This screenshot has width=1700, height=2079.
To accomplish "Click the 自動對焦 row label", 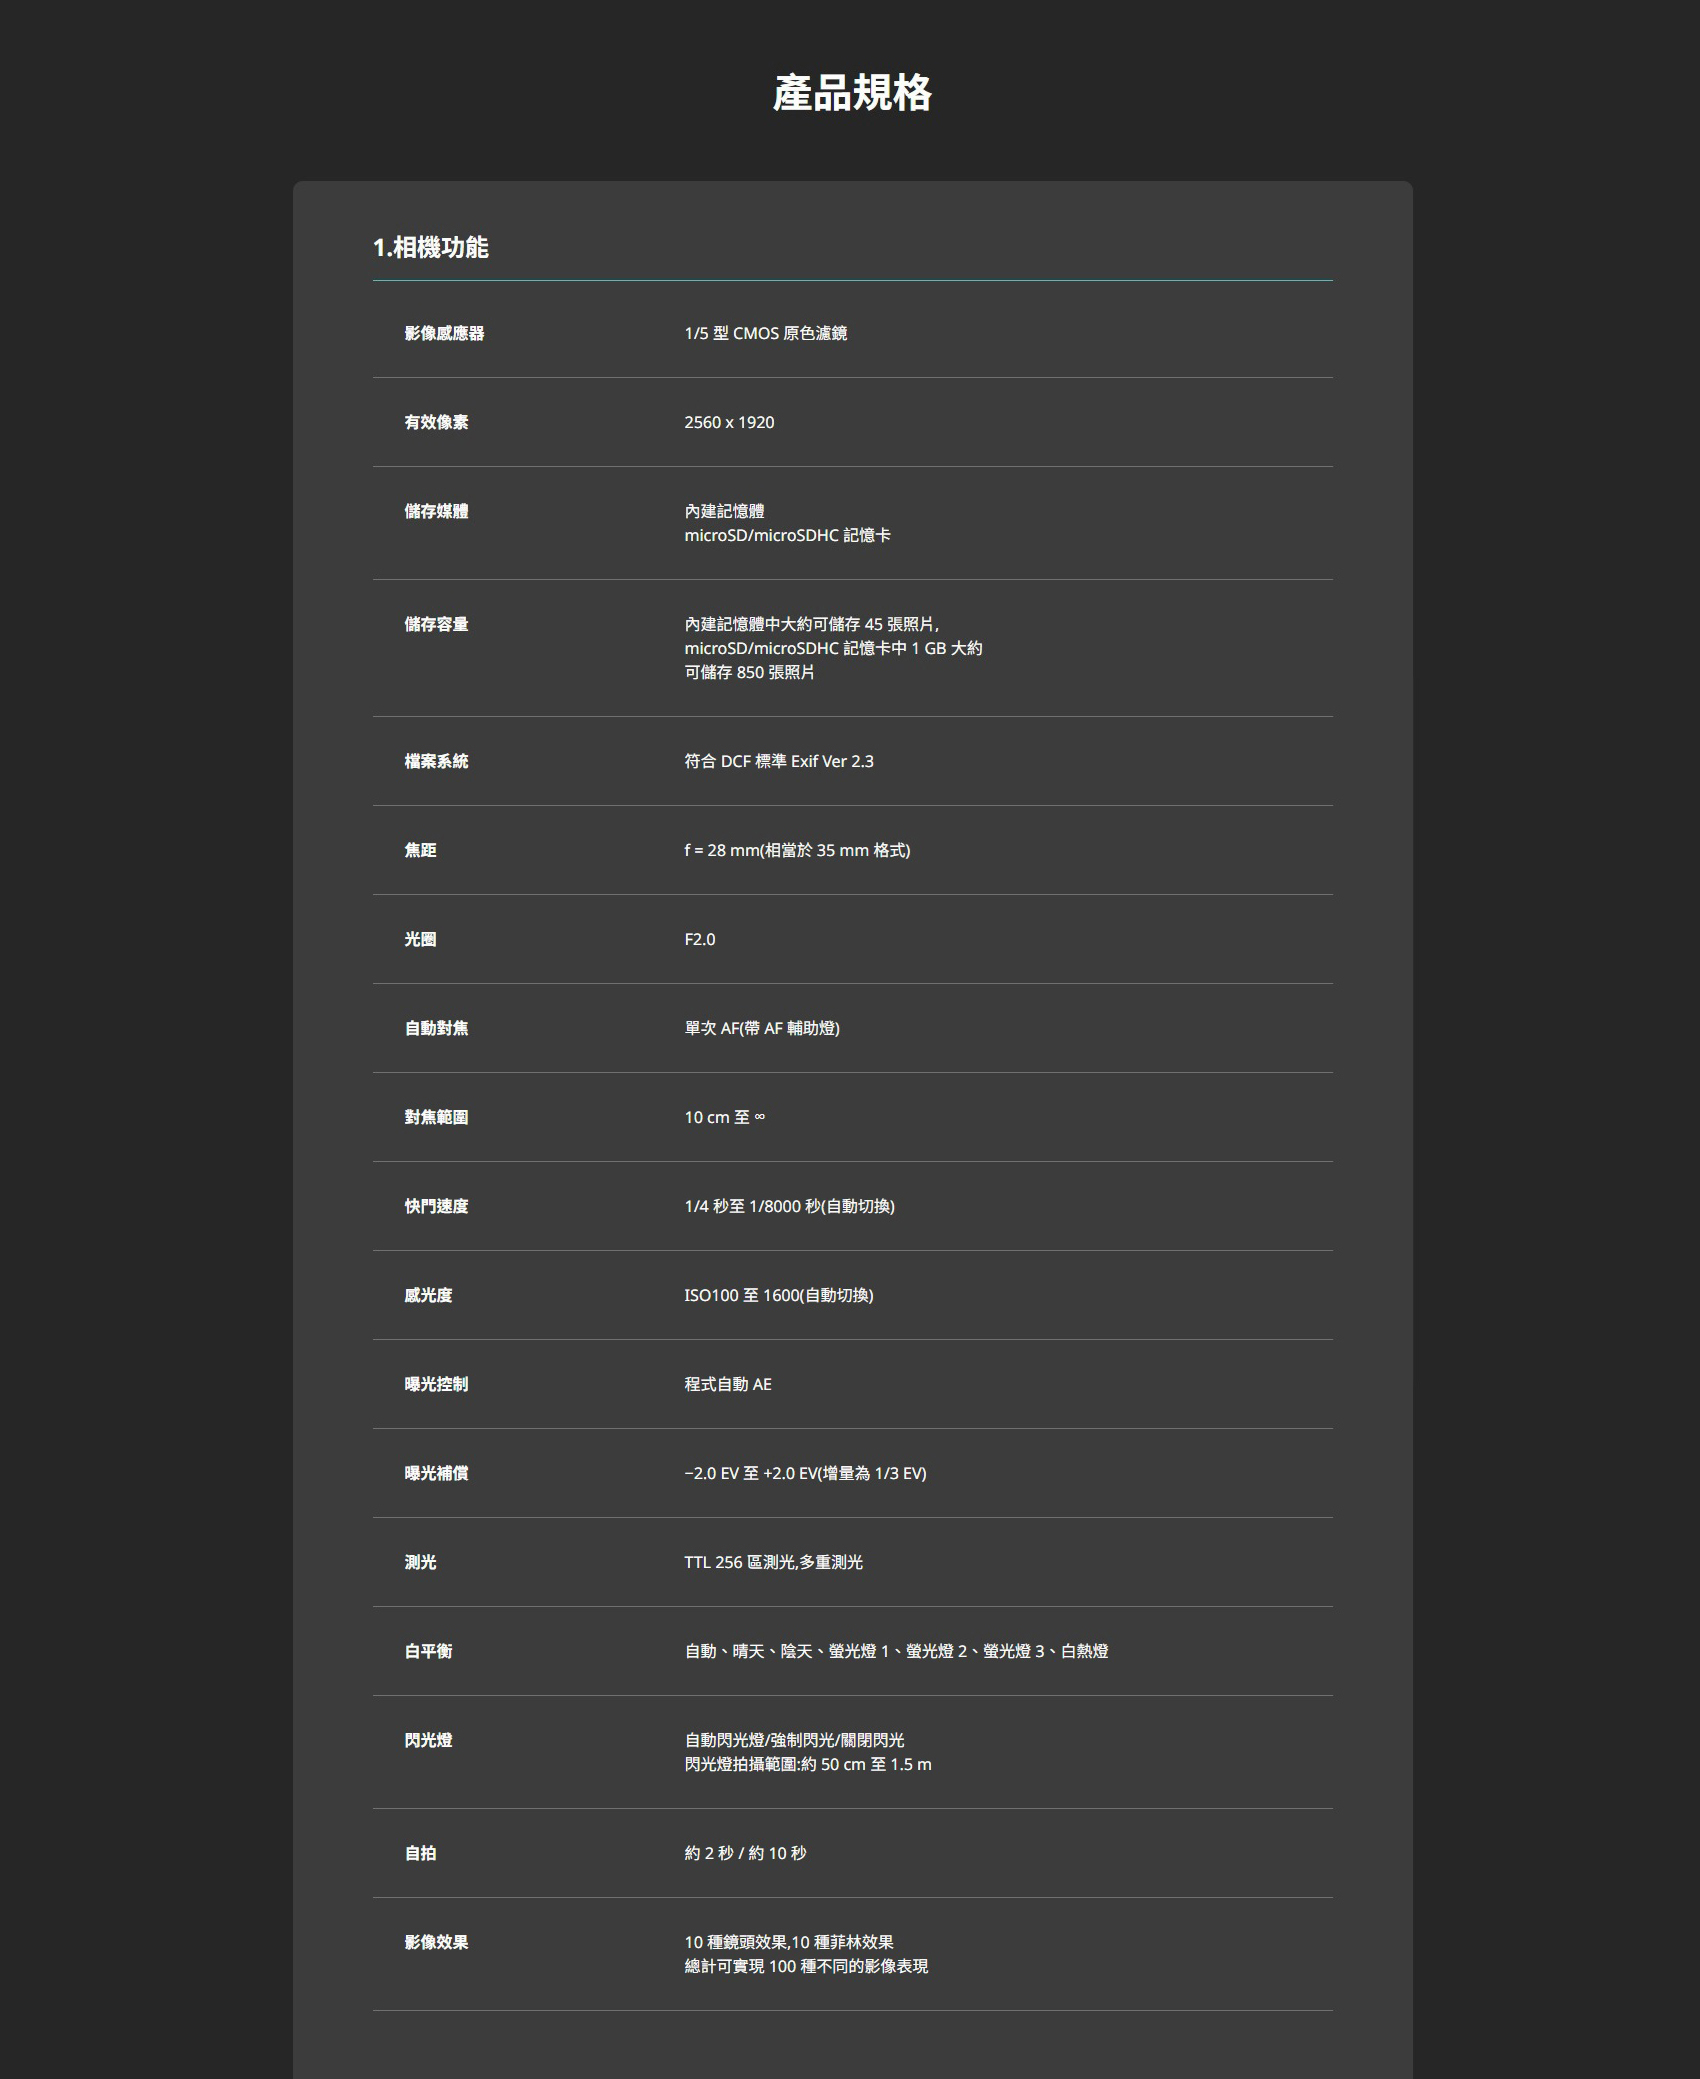I will (436, 1028).
